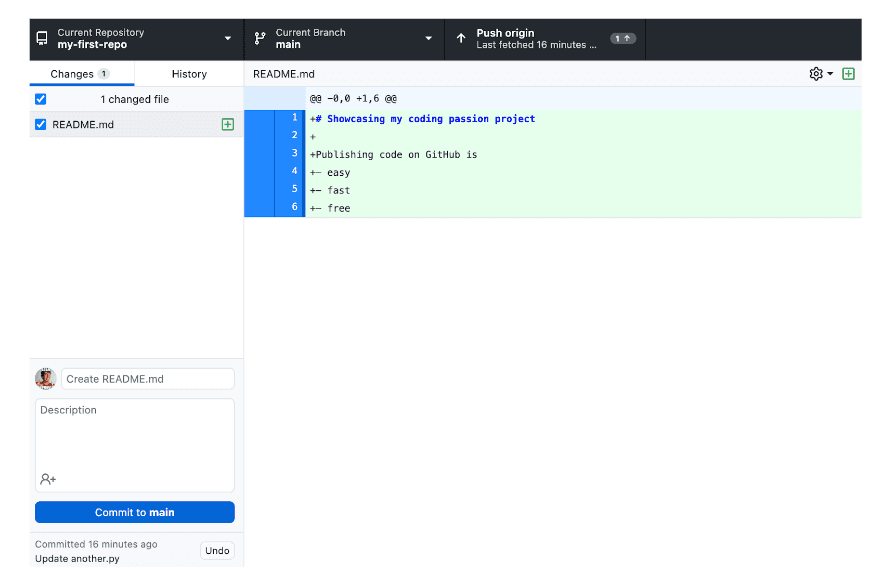Click the repository icon in the toolbar
886x584 pixels.
coord(42,39)
